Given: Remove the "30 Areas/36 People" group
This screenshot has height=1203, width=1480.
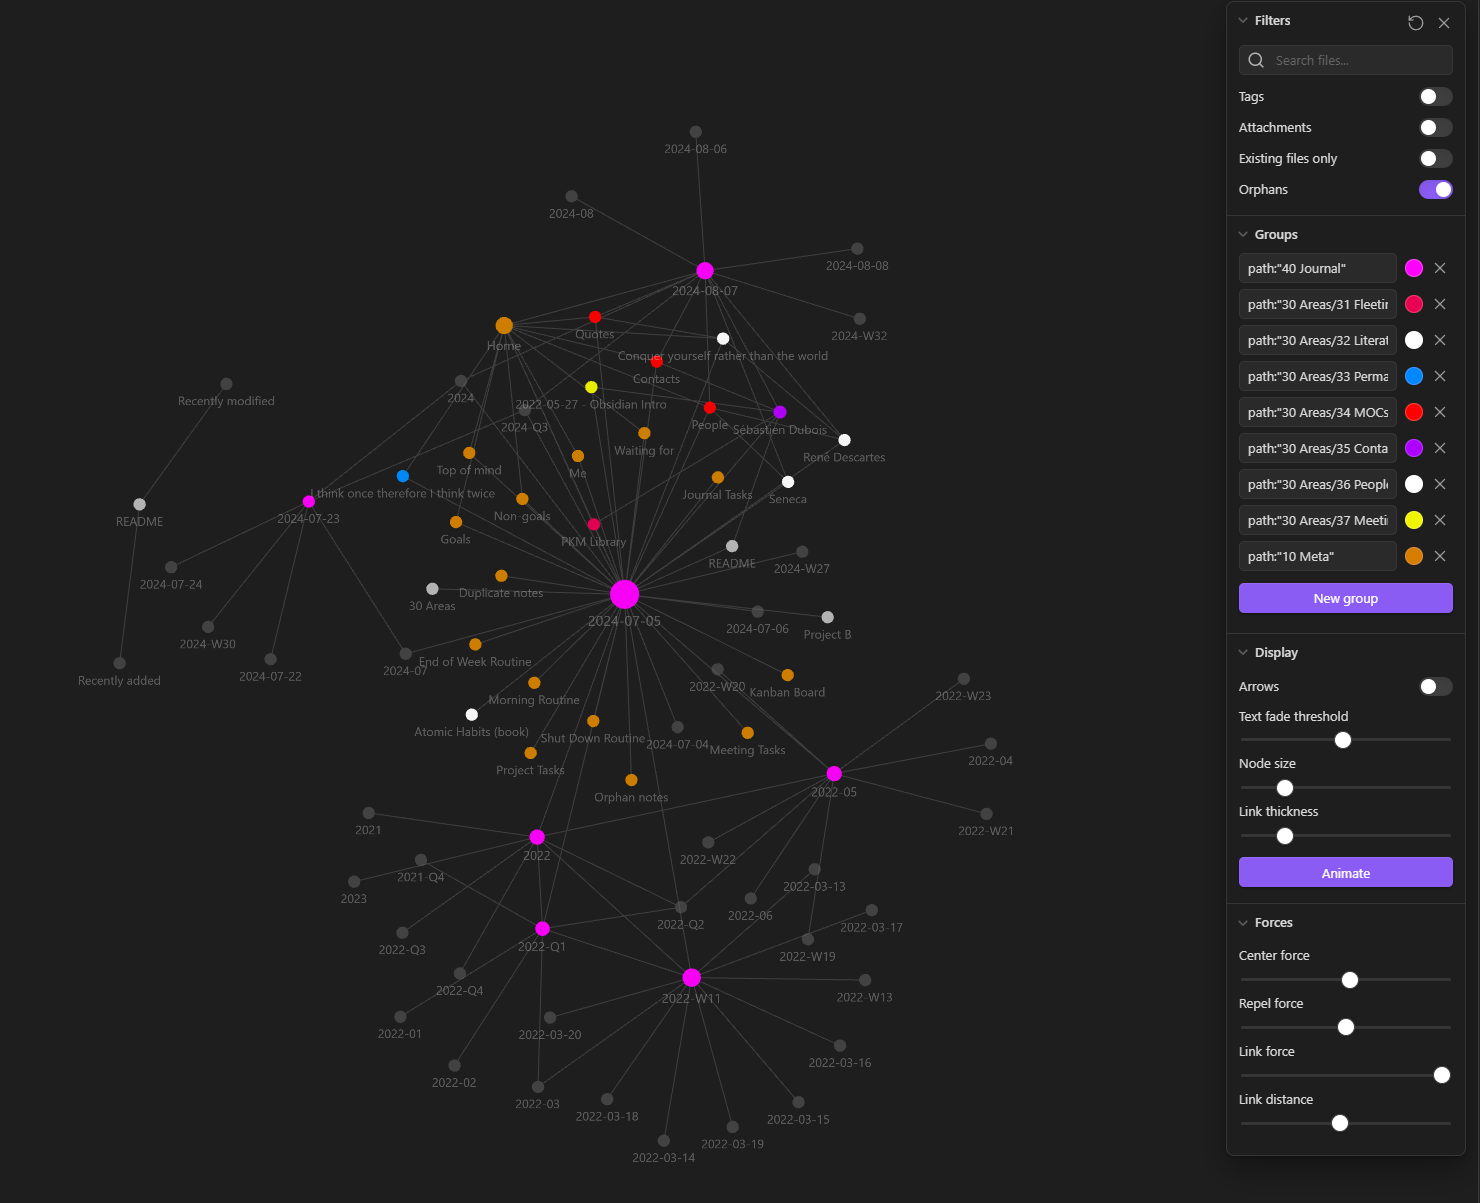Looking at the screenshot, I should [x=1440, y=484].
